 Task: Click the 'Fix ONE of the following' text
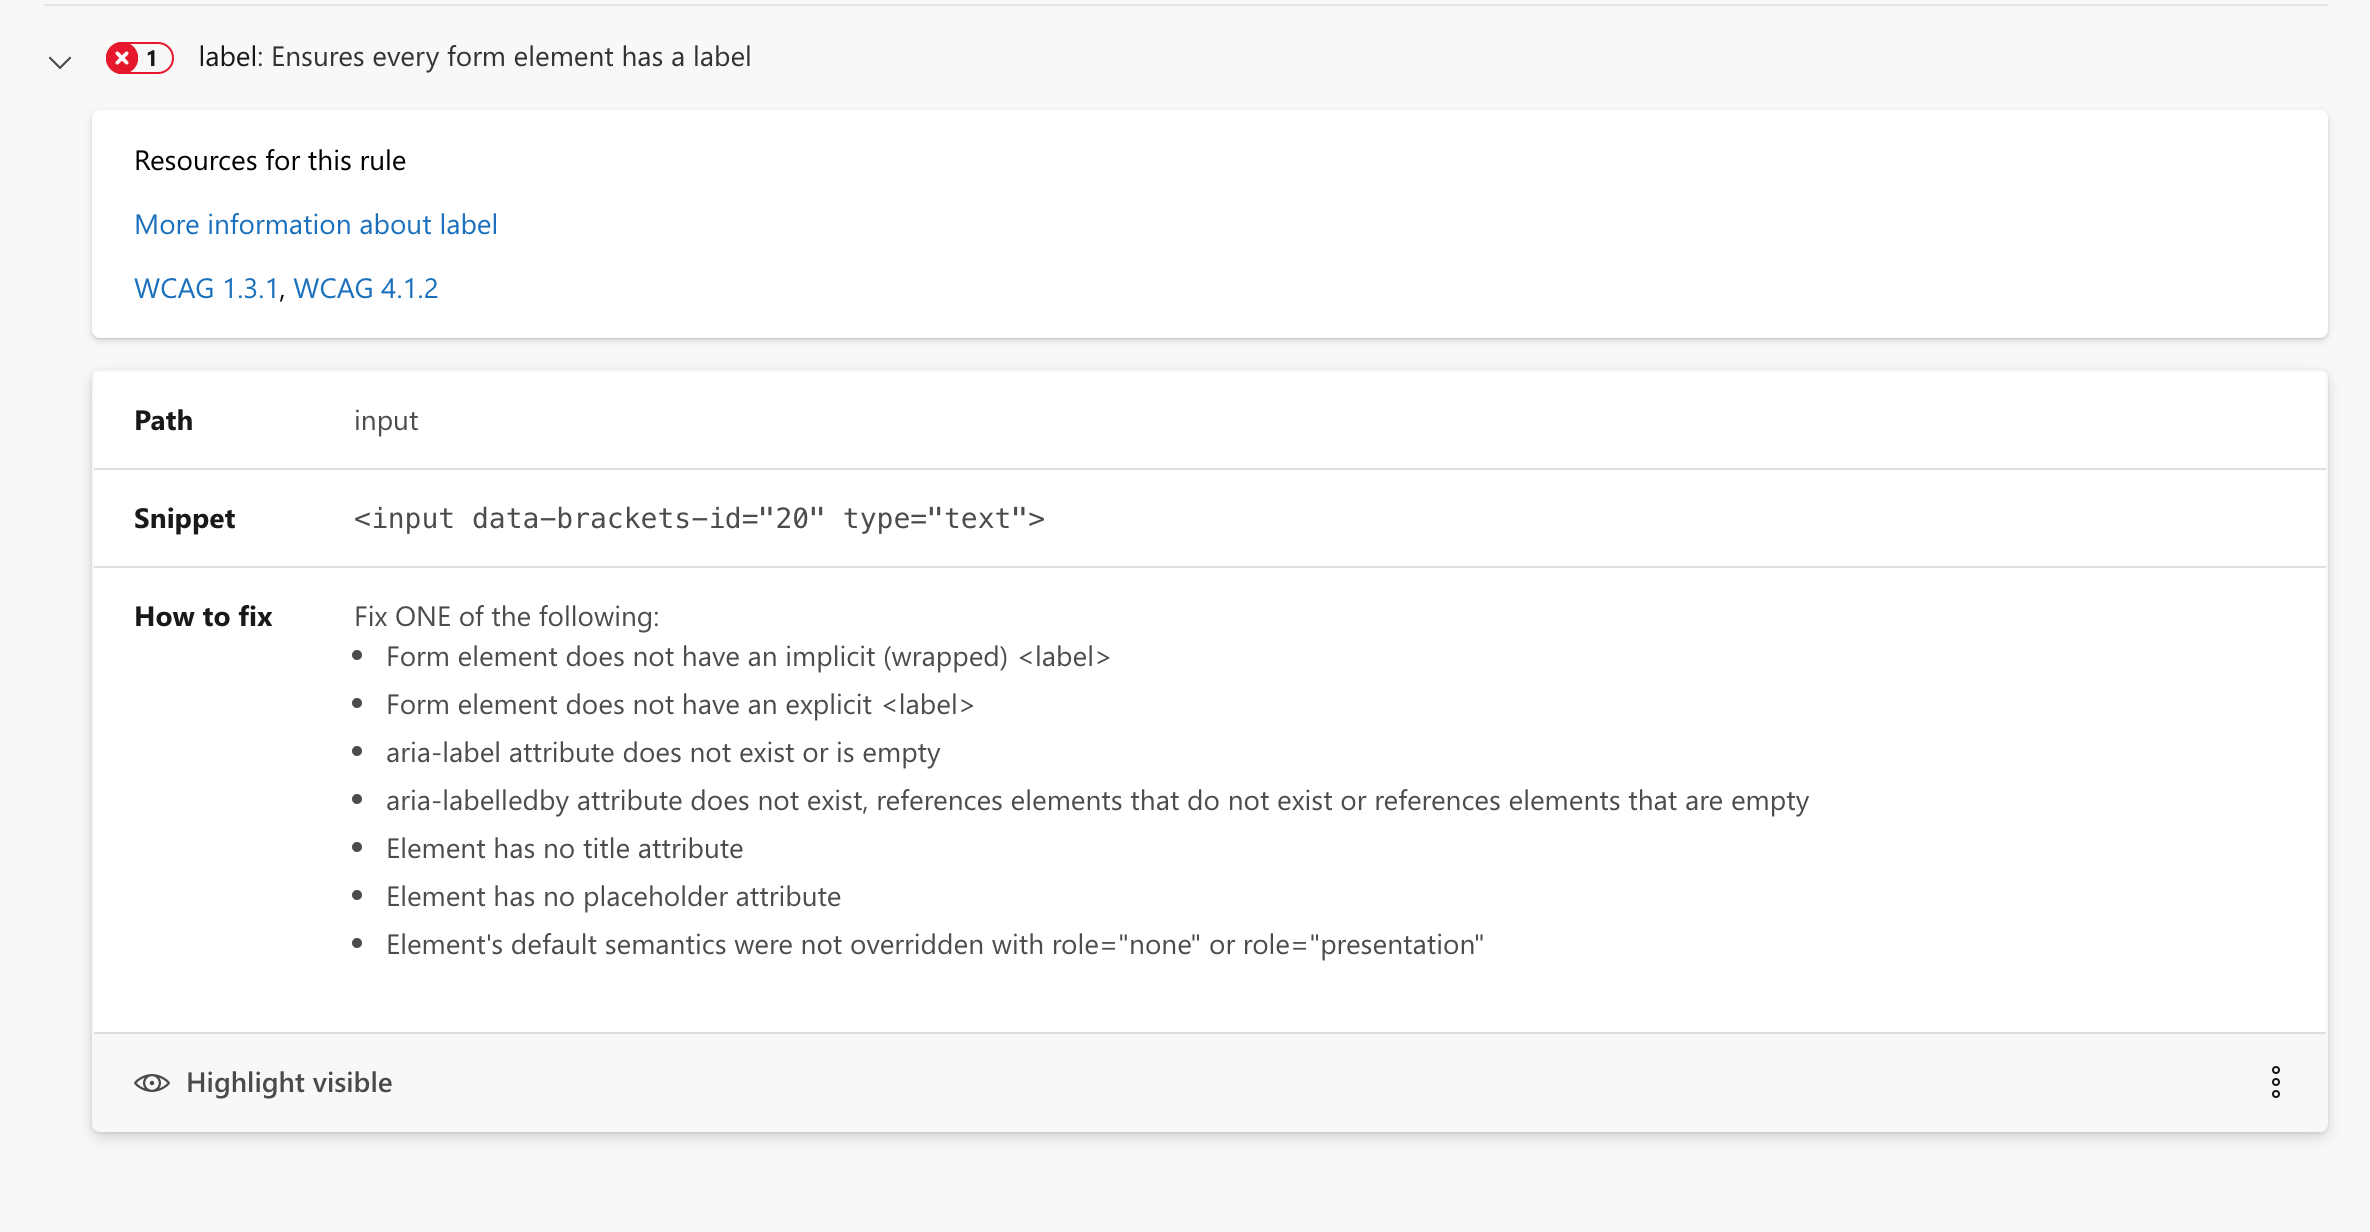506,617
